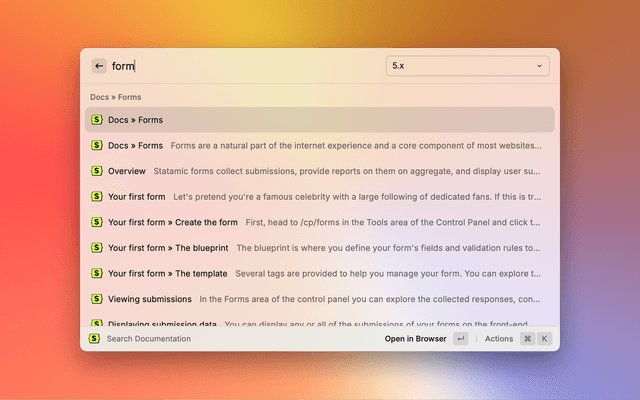
Task: Click the Statamic icon in the bottom bar
Action: tap(94, 339)
